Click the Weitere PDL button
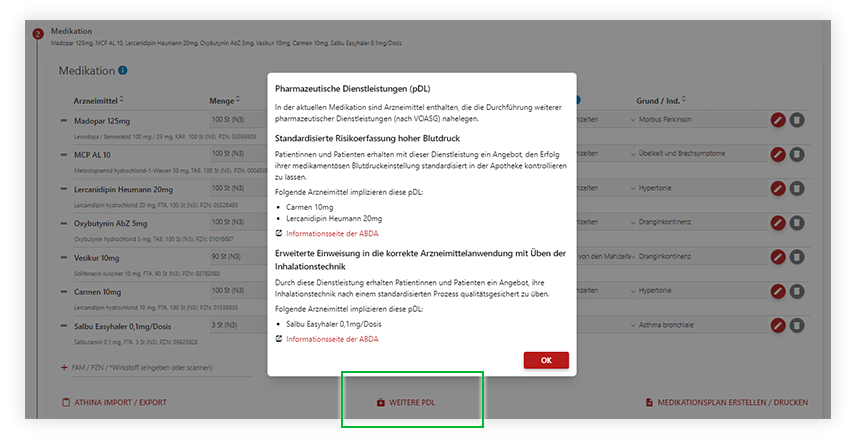The height and width of the screenshot is (442, 854). coord(412,403)
